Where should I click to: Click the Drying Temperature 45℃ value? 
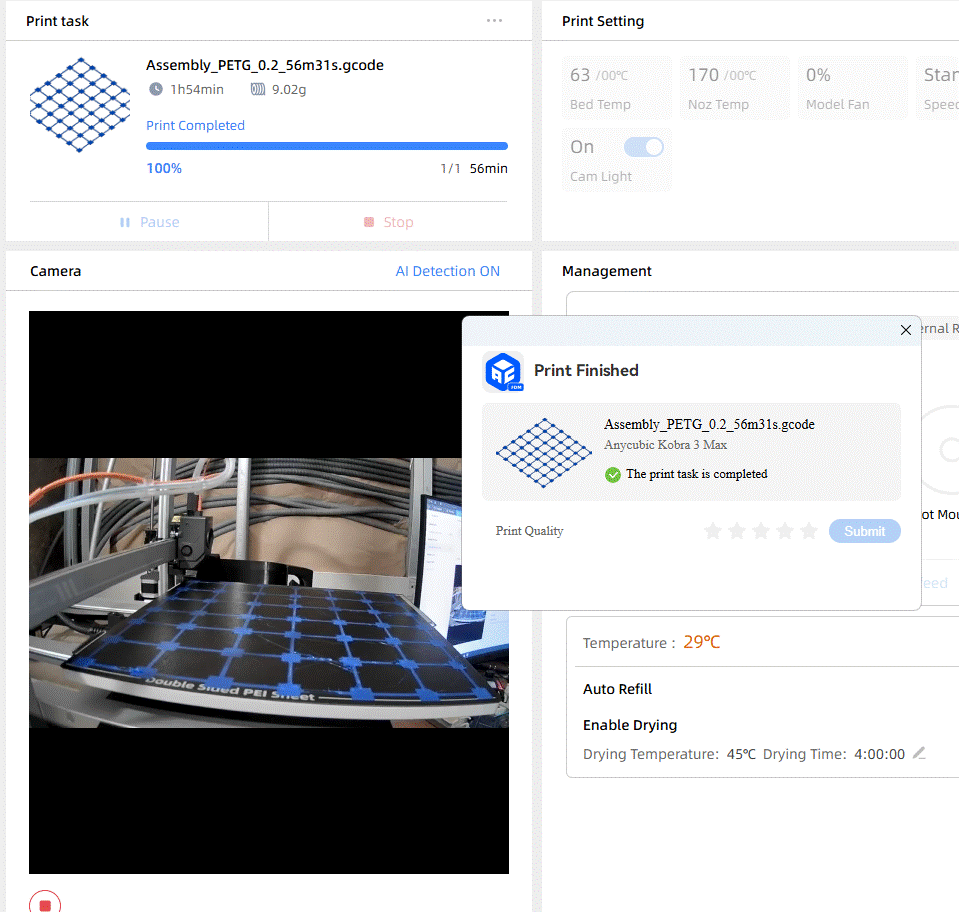741,754
